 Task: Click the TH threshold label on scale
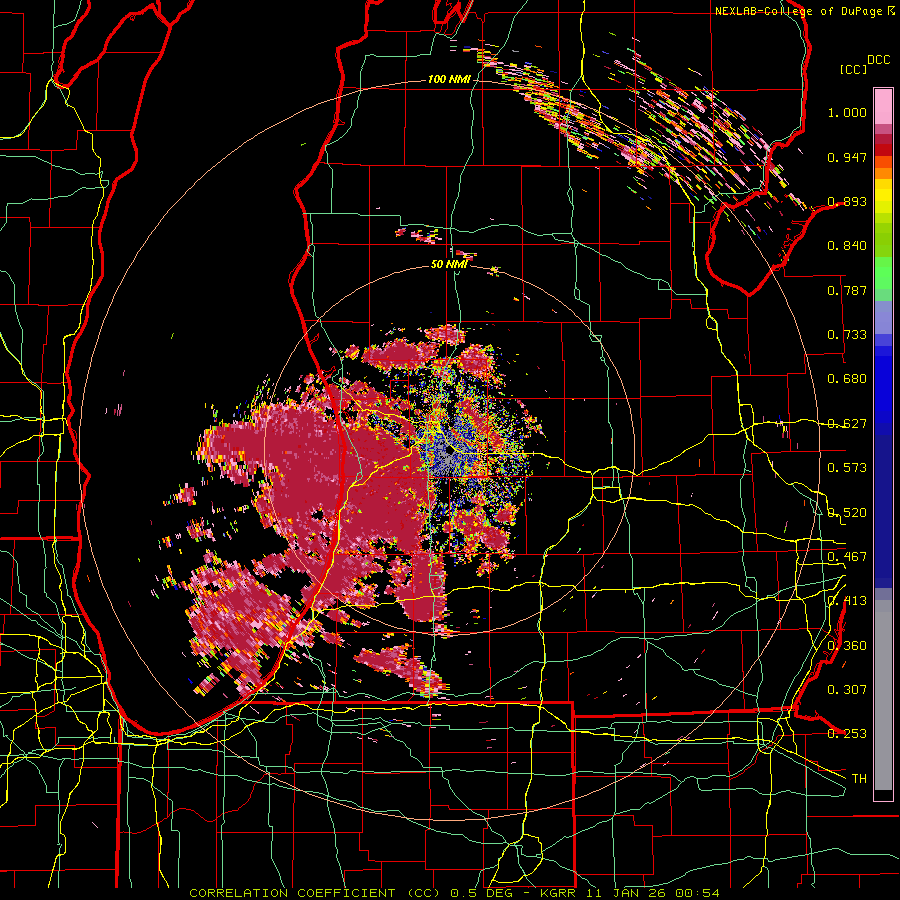click(859, 779)
